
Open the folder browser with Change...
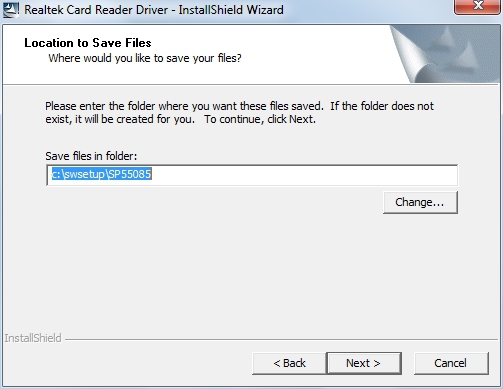tap(420, 202)
